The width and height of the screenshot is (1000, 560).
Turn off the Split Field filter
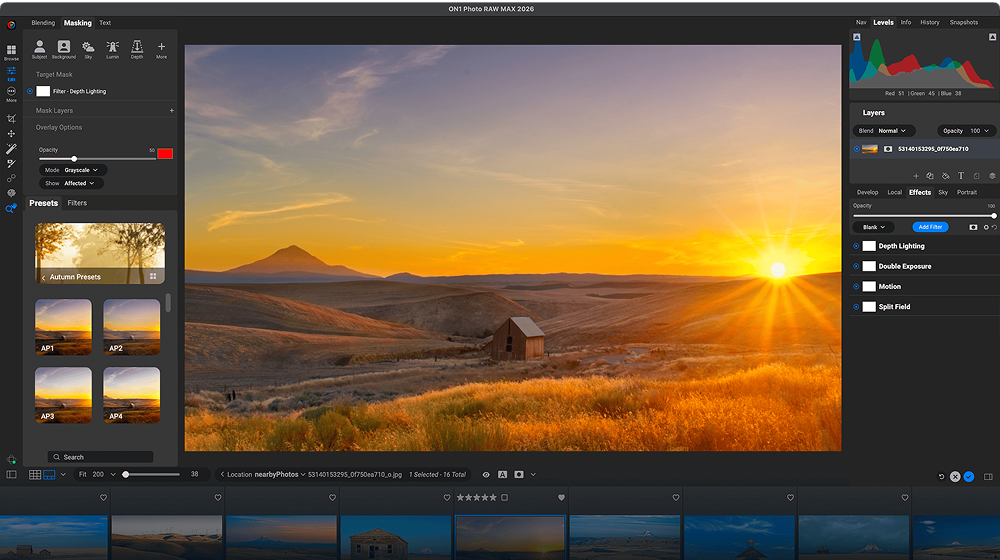click(x=856, y=307)
